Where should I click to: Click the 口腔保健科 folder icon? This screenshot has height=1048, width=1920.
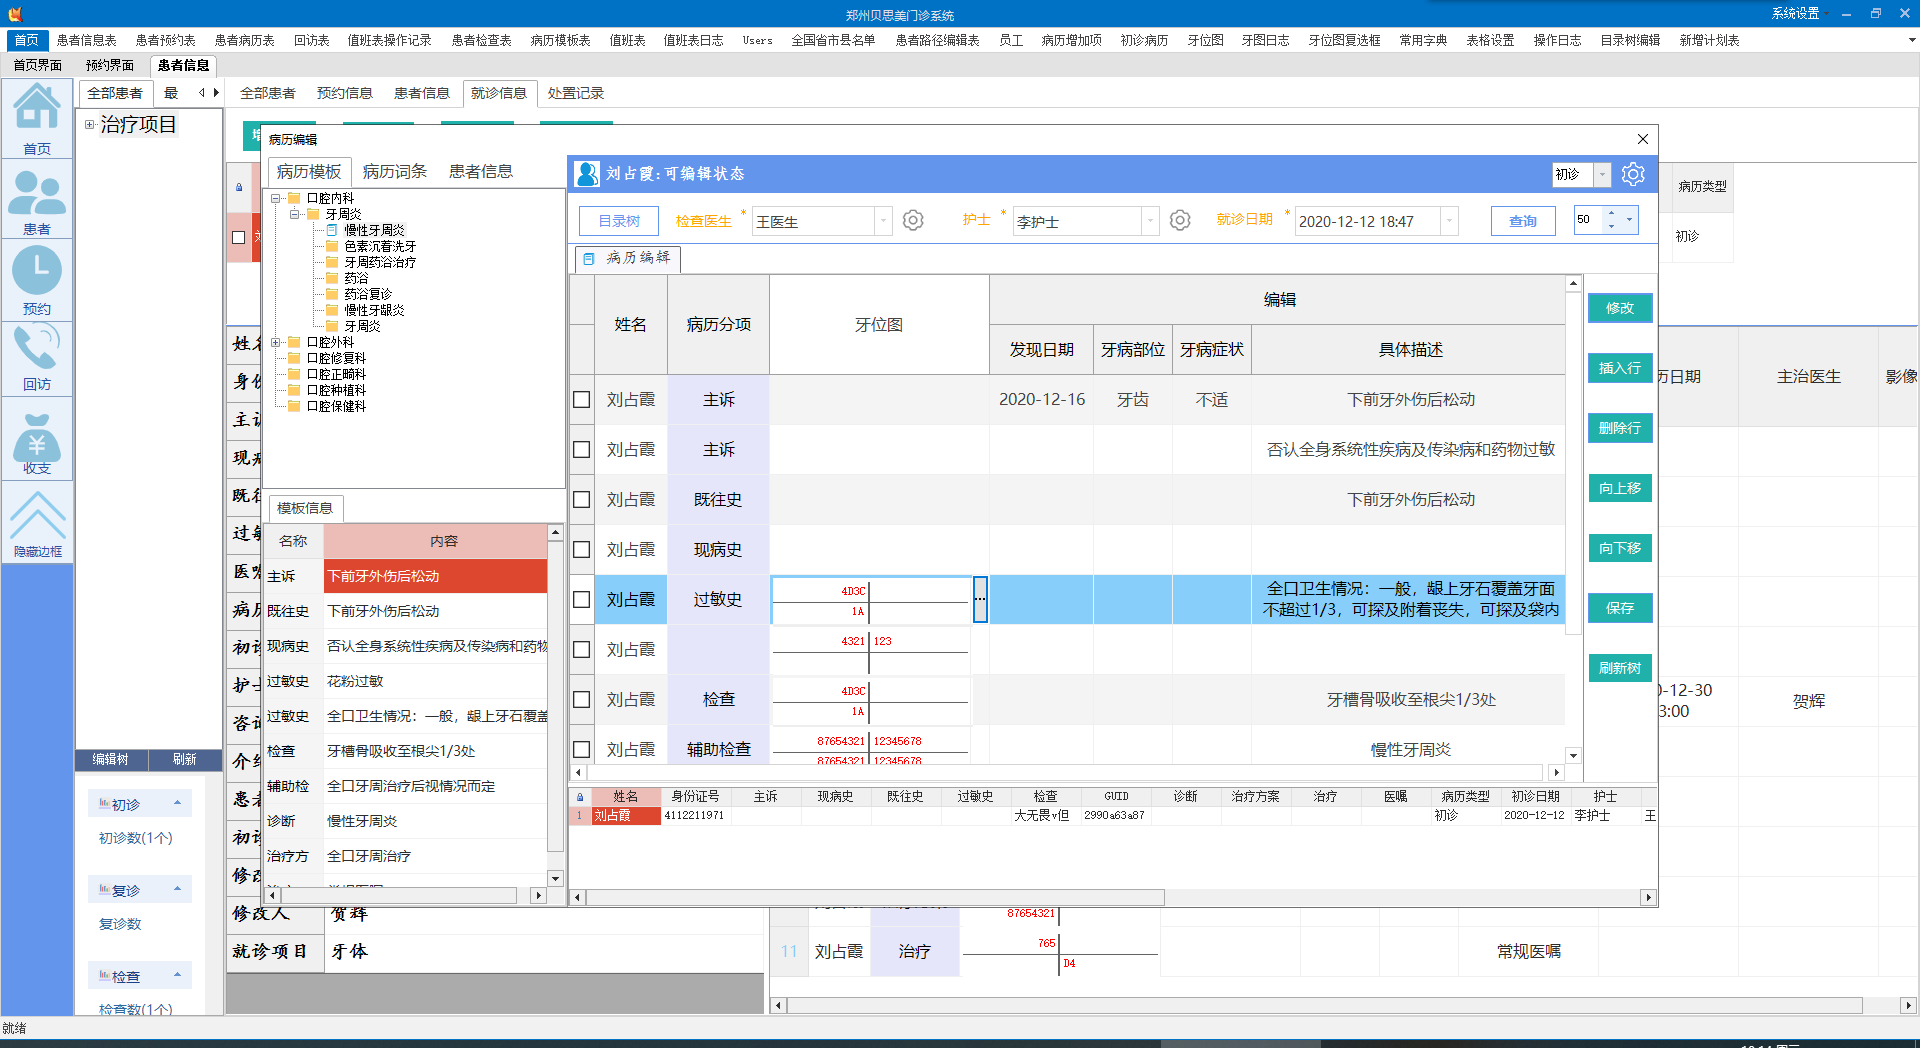pos(294,406)
